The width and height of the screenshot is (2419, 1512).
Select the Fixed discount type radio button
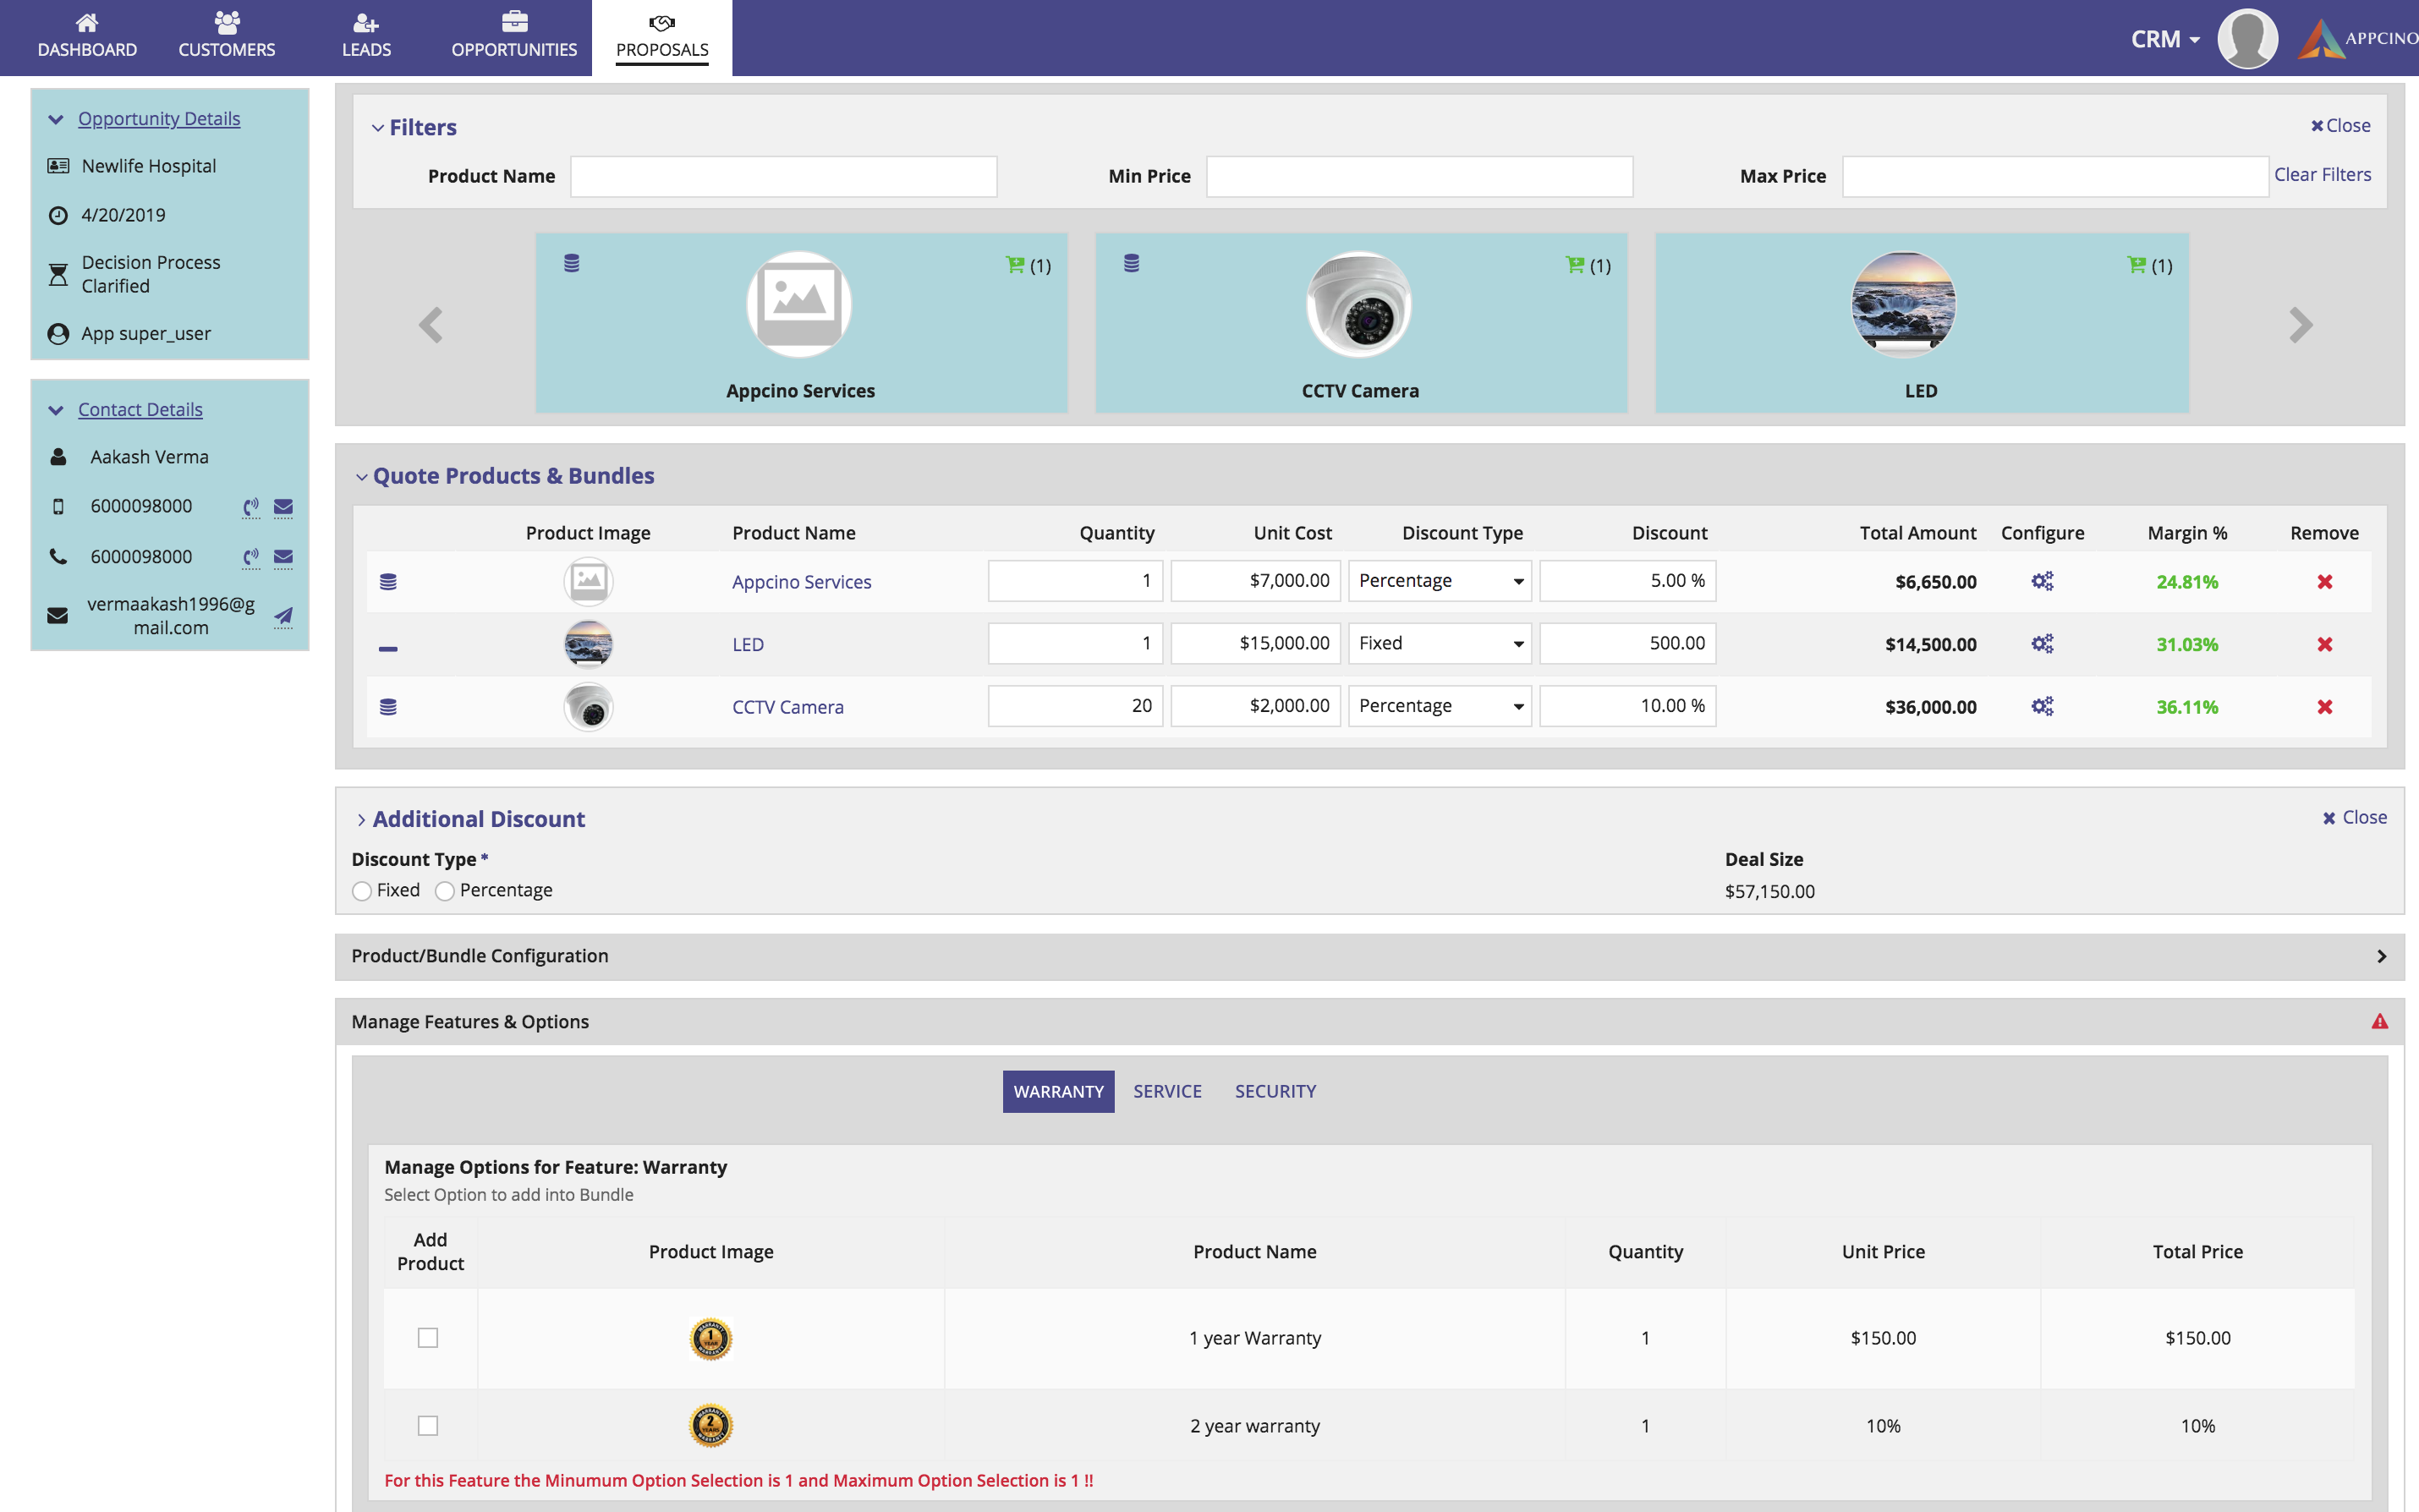362,891
